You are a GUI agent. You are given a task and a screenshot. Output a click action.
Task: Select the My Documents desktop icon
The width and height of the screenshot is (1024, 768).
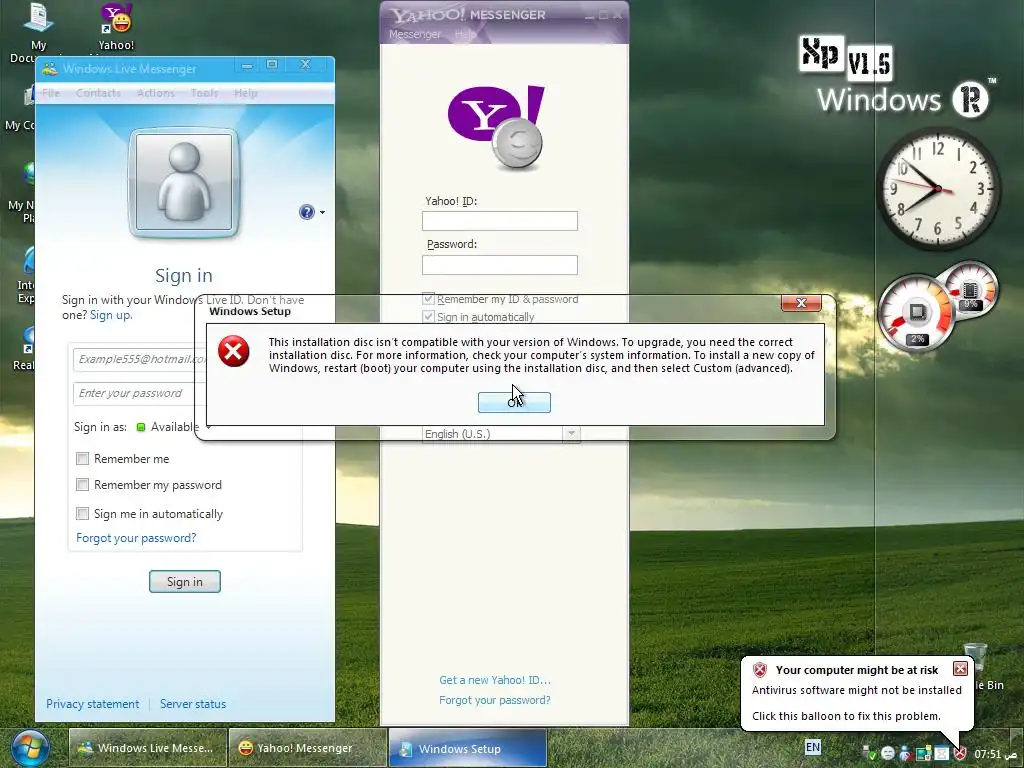pyautogui.click(x=37, y=17)
